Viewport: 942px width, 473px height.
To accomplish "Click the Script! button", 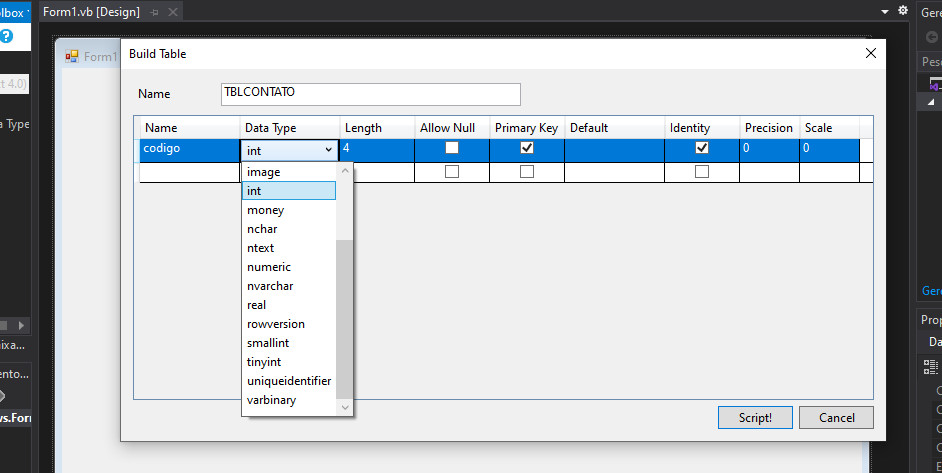I will coord(755,418).
